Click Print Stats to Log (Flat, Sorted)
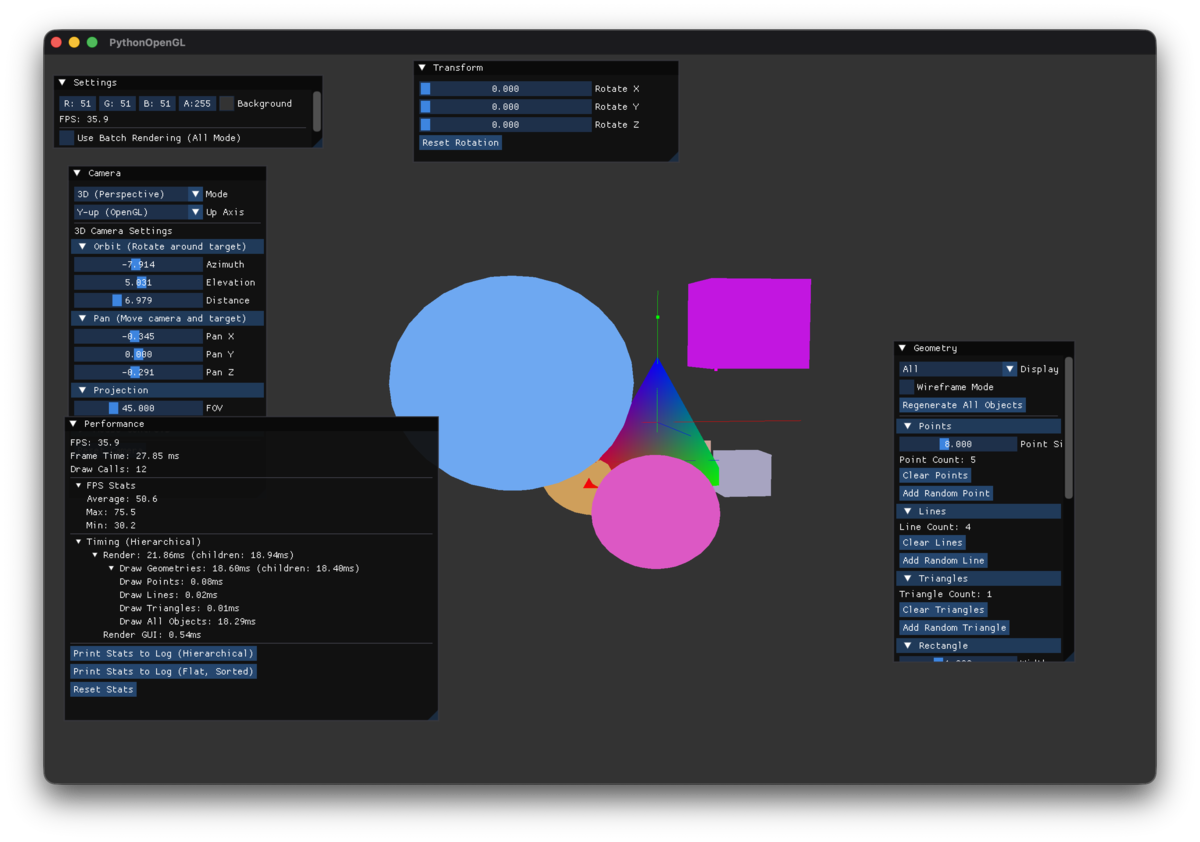The image size is (1200, 842). [x=163, y=671]
